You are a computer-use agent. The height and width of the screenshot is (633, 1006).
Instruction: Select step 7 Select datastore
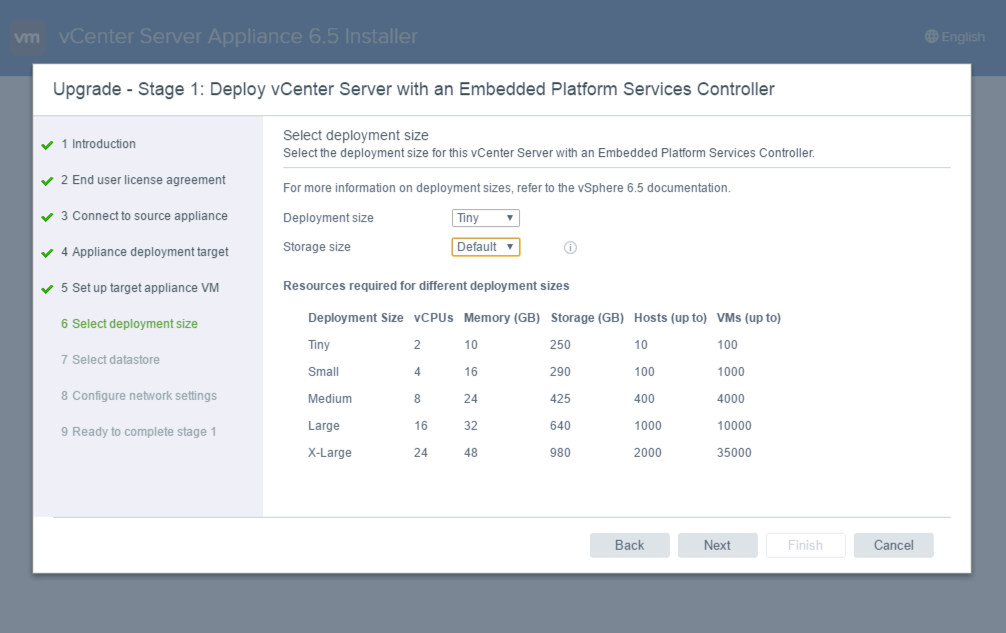point(110,359)
